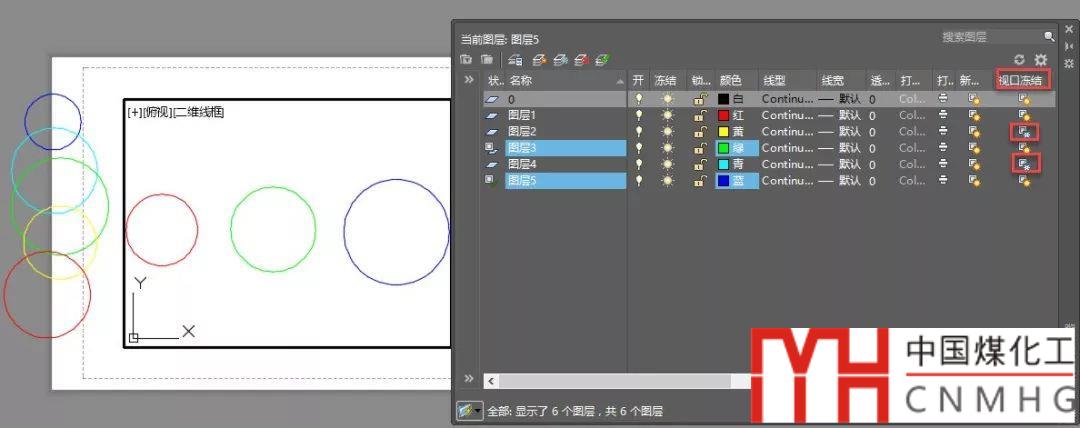This screenshot has width=1080, height=428.
Task: Click the status icon of 图层5
Action: tap(493, 181)
